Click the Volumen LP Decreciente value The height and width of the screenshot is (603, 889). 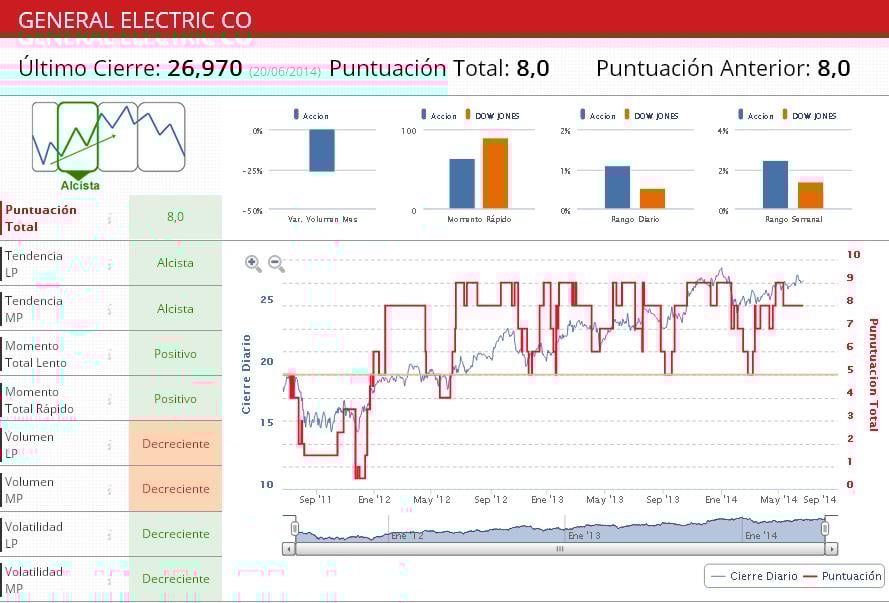pos(175,444)
